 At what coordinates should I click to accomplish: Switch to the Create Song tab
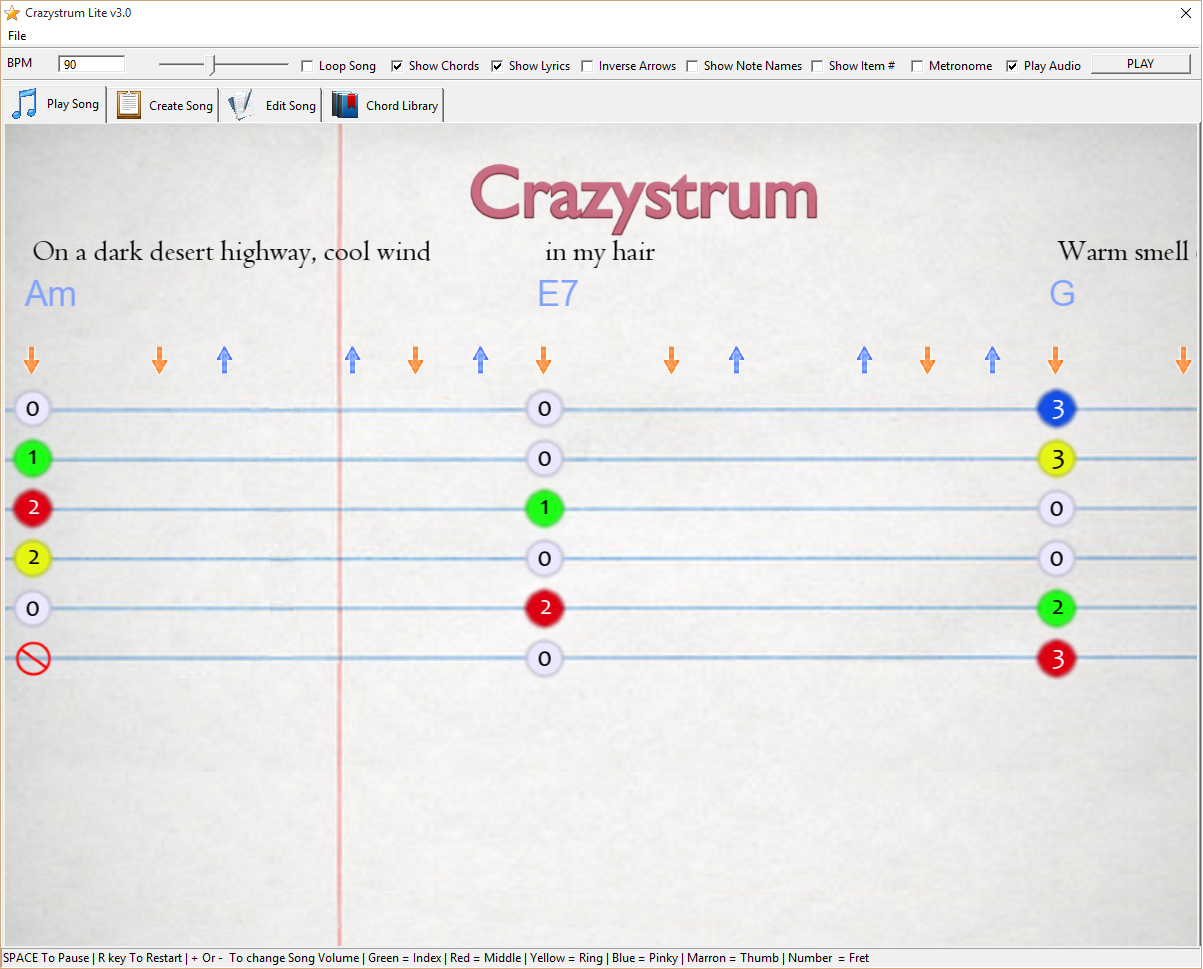pyautogui.click(x=165, y=105)
